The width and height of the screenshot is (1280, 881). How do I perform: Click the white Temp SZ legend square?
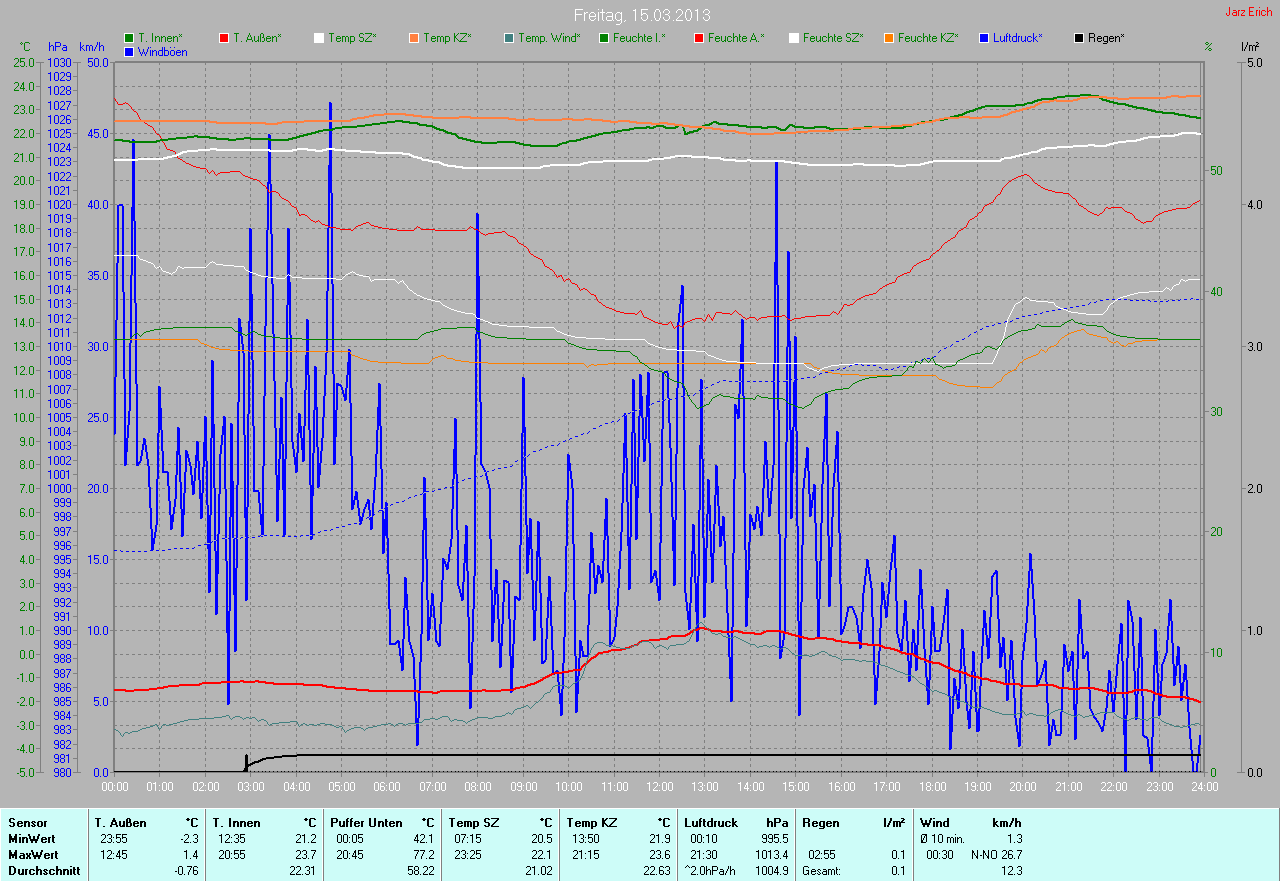[319, 38]
